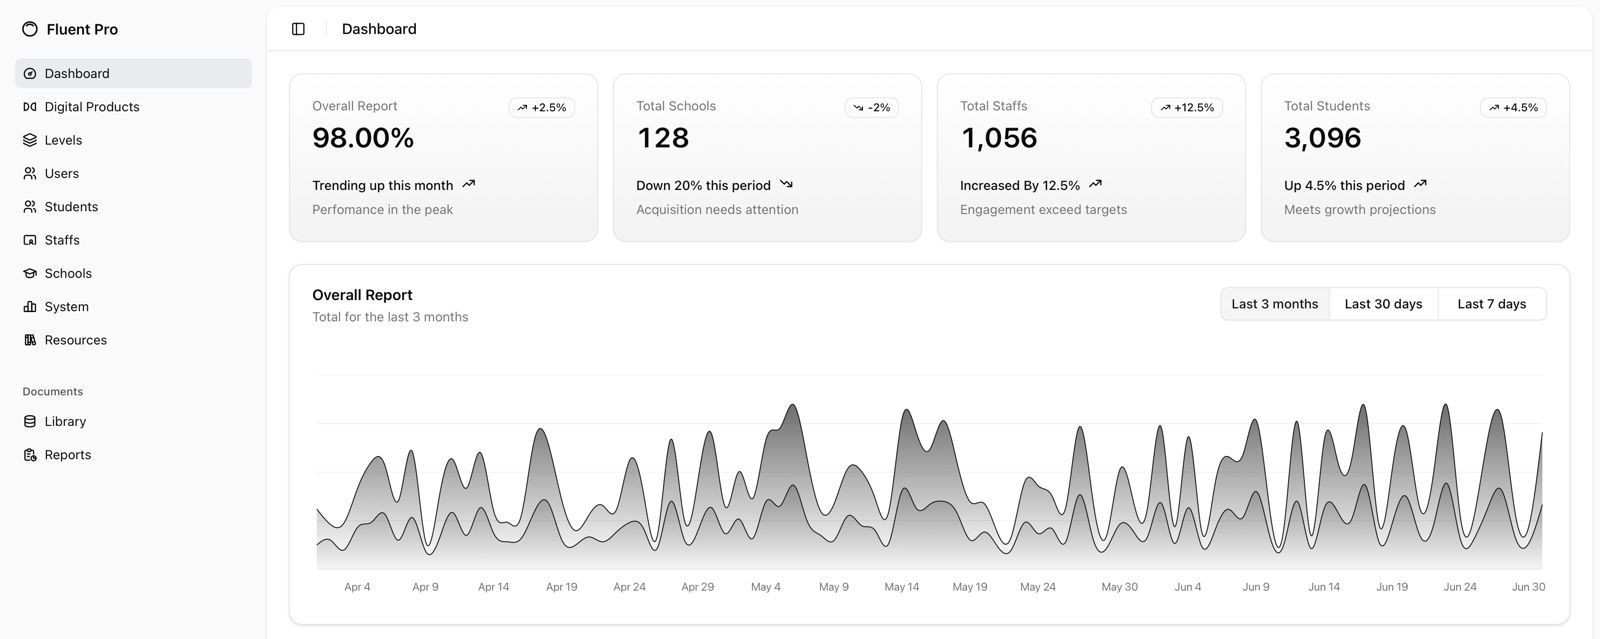
Task: Click trending-down arrow beside 'Down 20% this period'
Action: [786, 184]
